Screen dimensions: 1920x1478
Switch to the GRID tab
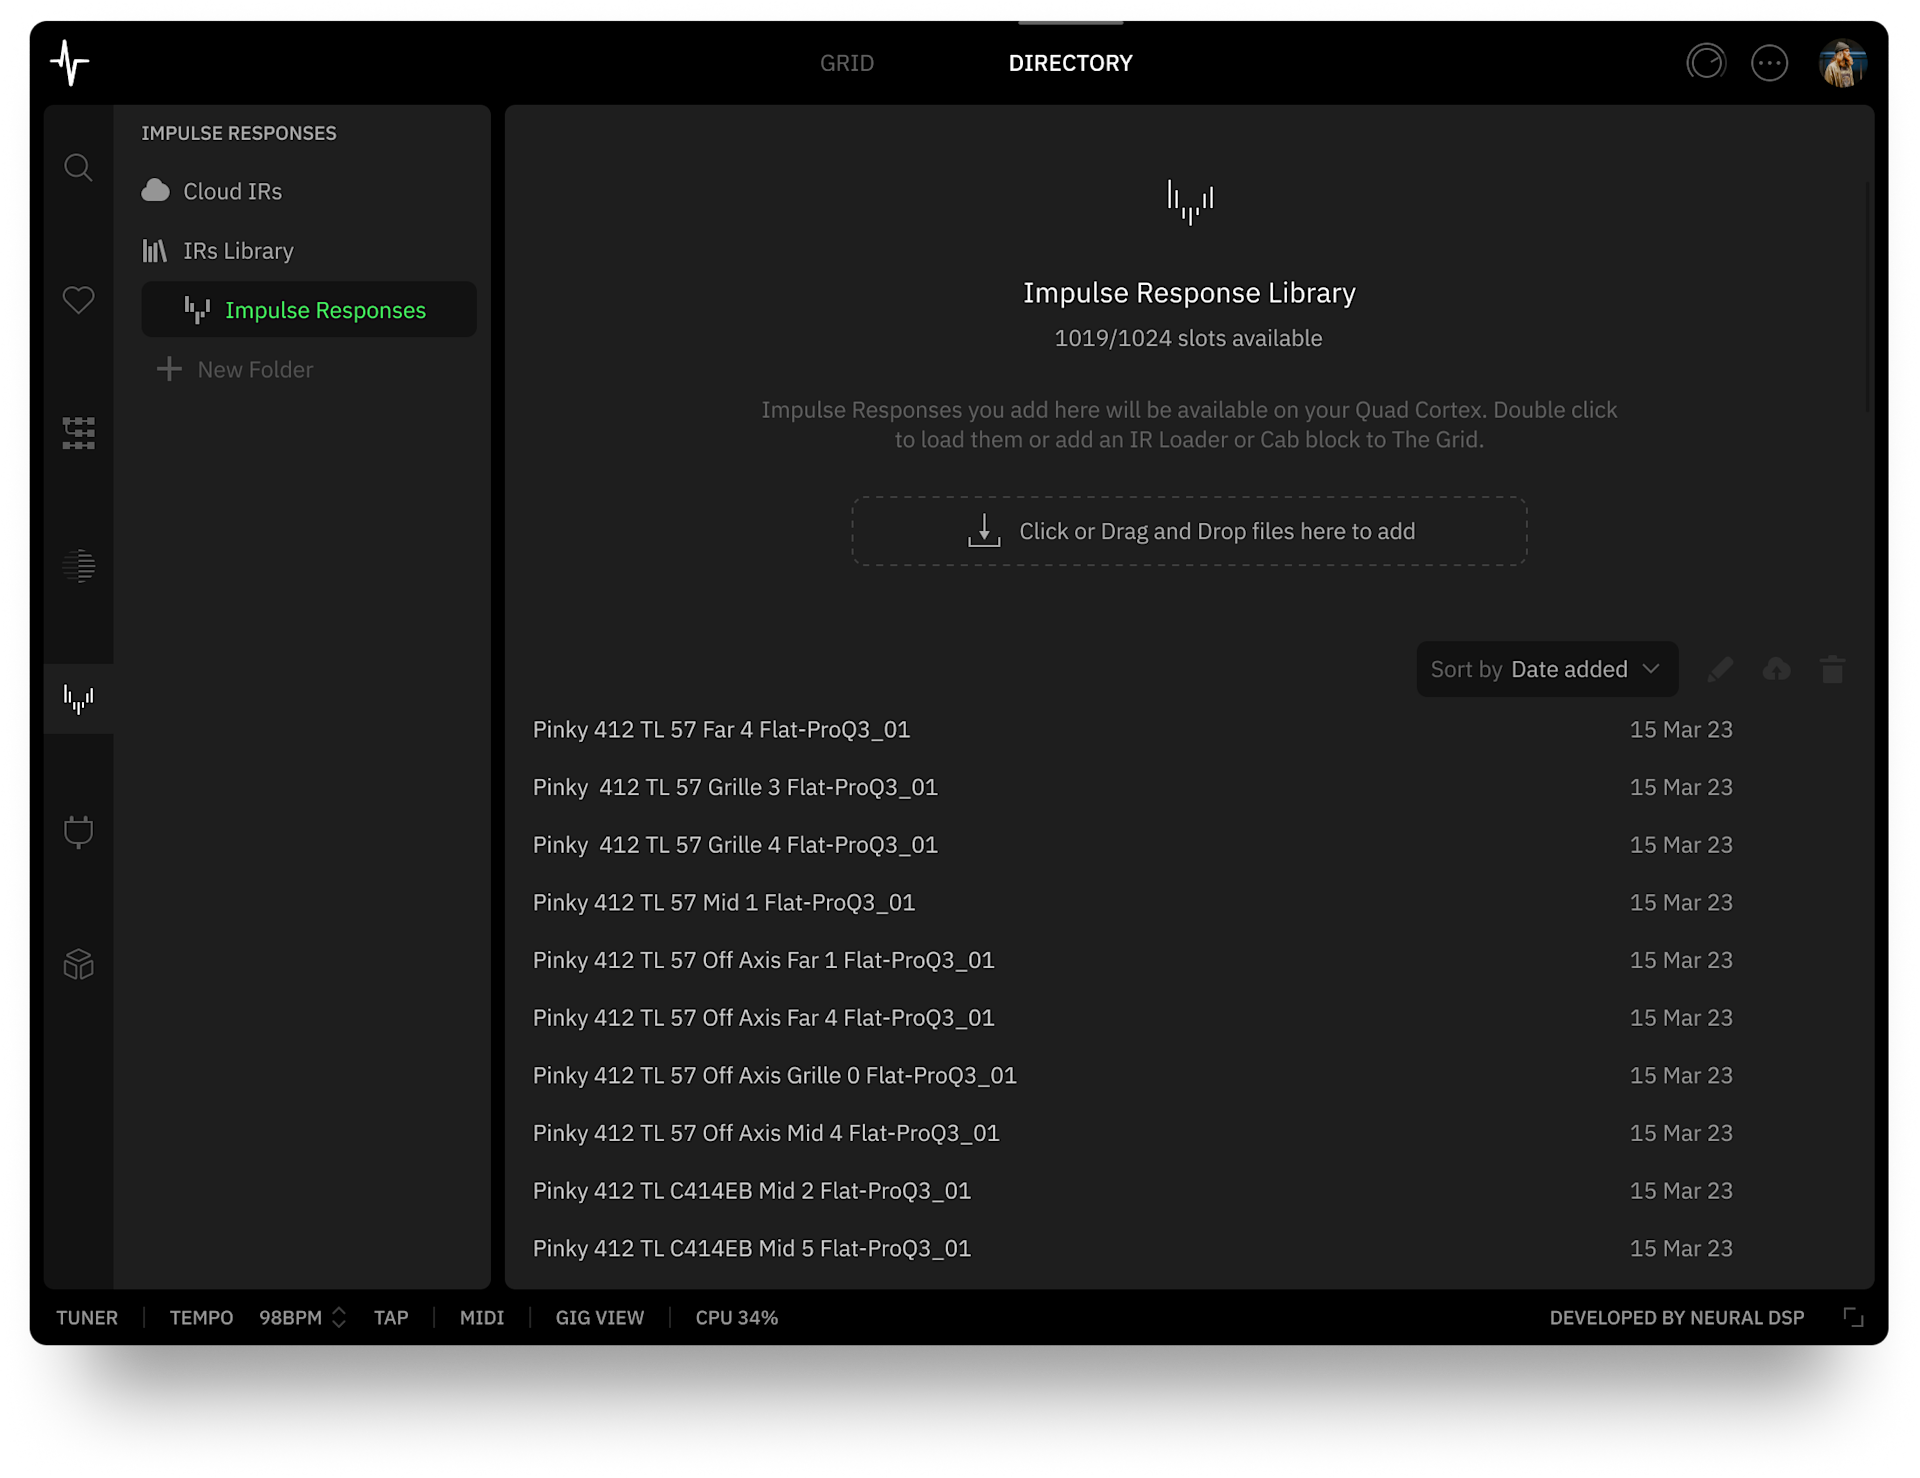[846, 63]
